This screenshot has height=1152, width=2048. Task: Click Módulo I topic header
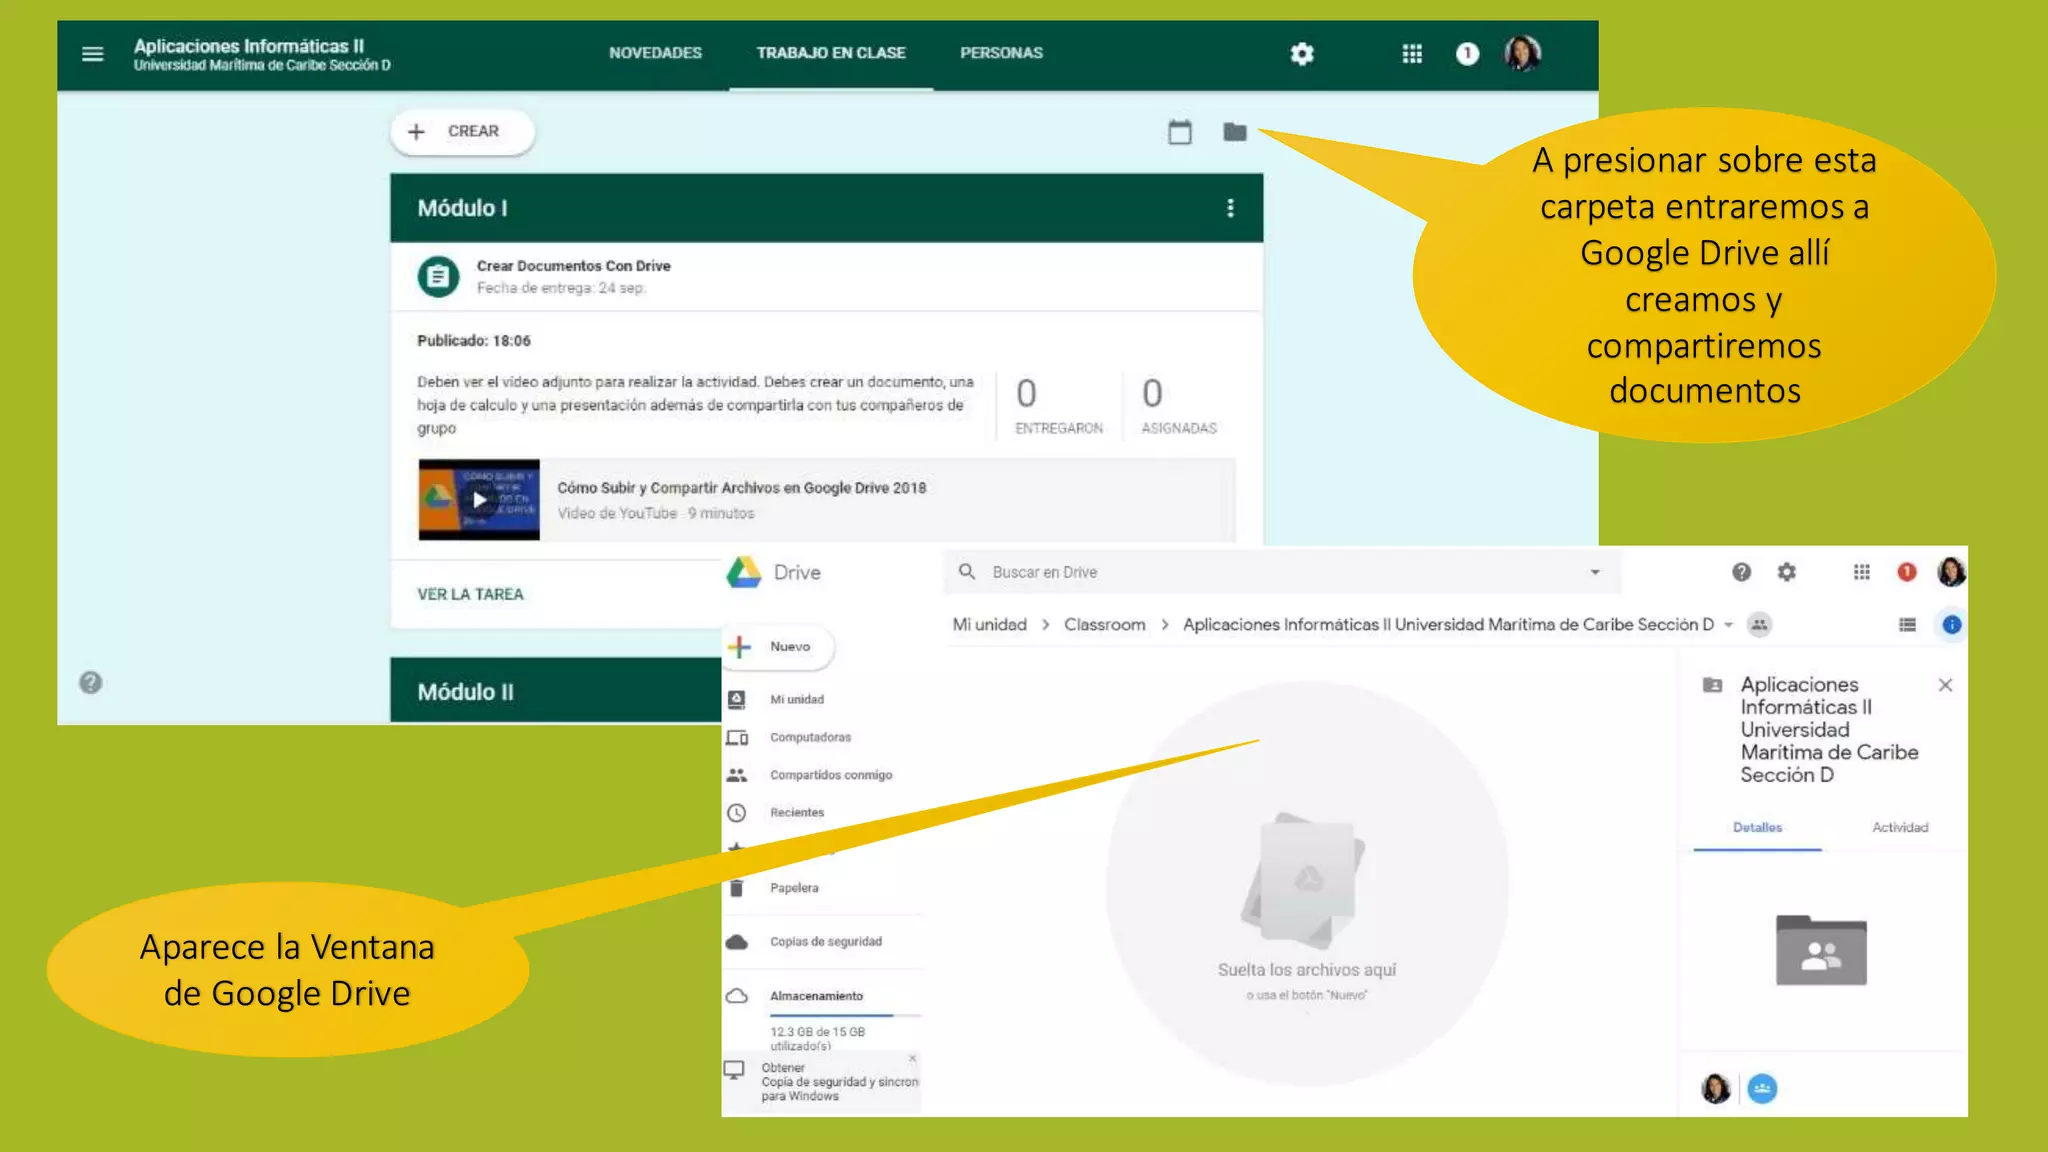click(826, 208)
